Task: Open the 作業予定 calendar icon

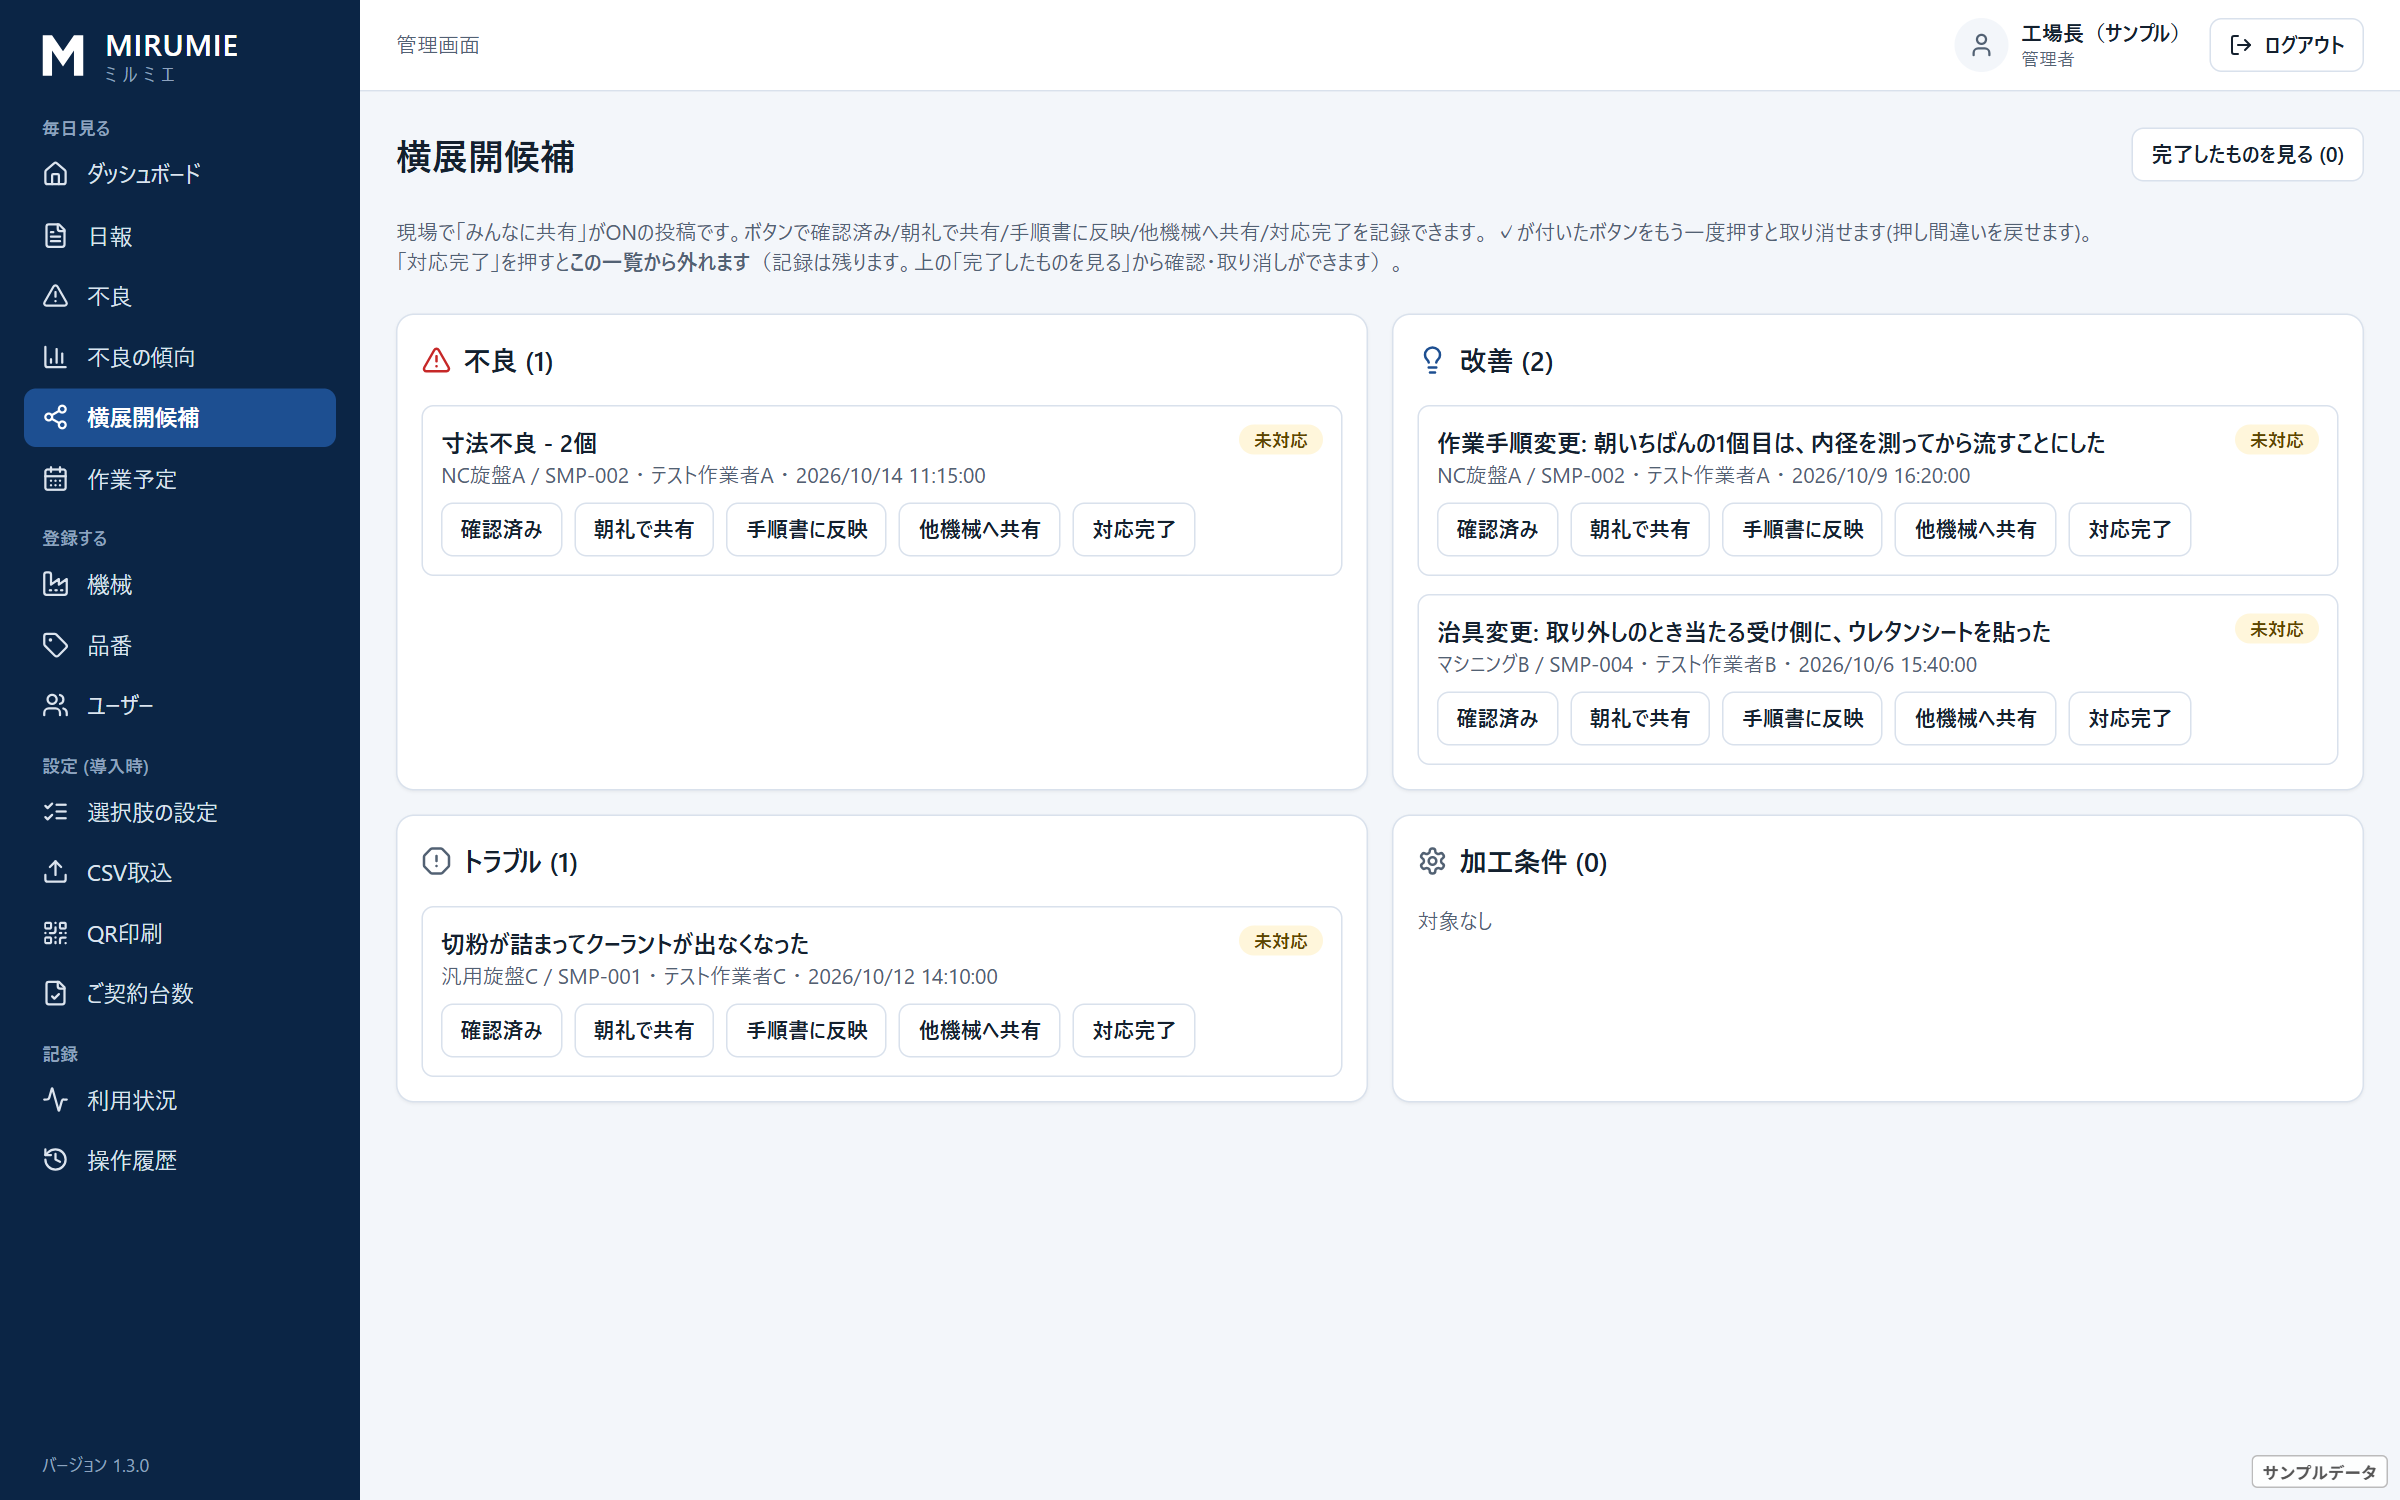Action: pyautogui.click(x=56, y=479)
